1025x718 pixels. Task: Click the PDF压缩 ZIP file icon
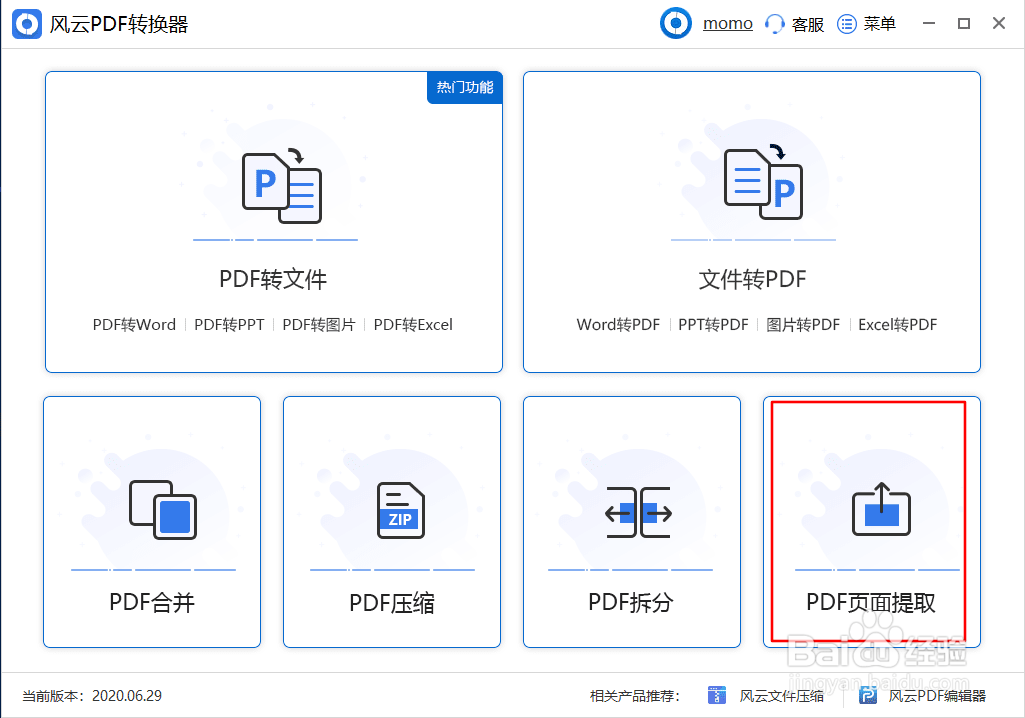tap(401, 510)
